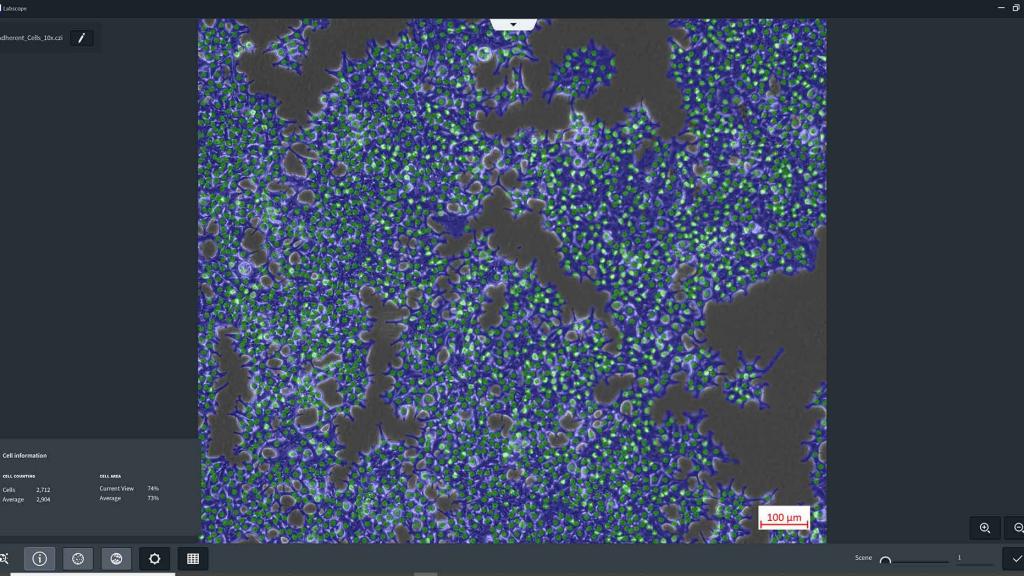The width and height of the screenshot is (1024, 576).
Task: Select the Adherent_Cells_10x.czi file name
Action: 32,38
